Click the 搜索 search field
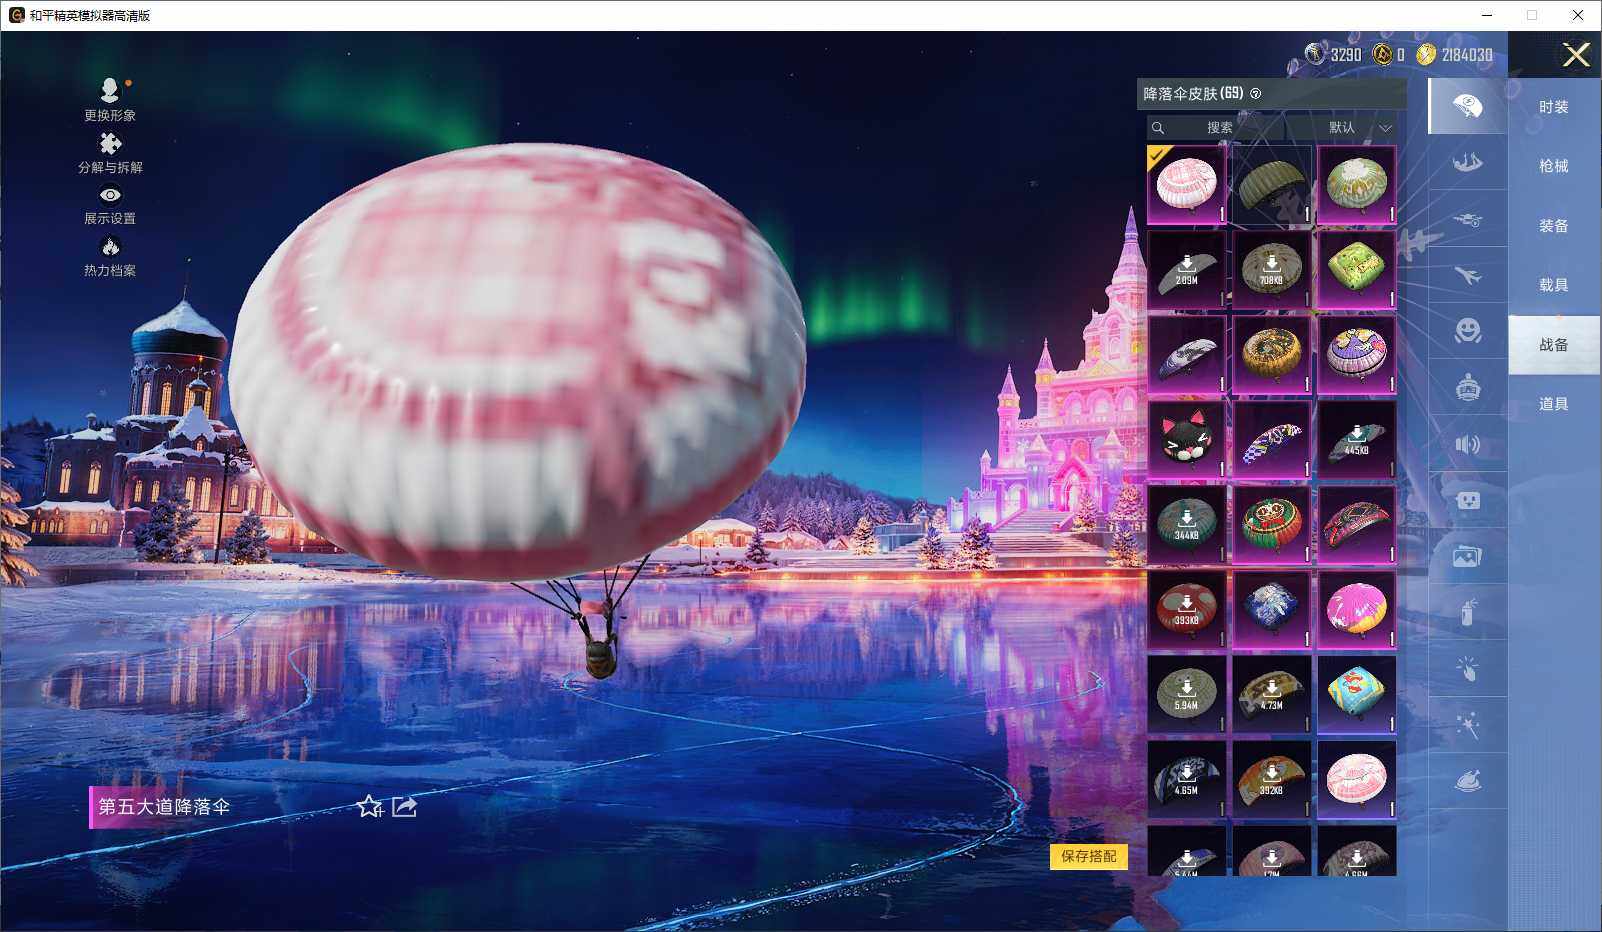1602x932 pixels. [x=1218, y=128]
